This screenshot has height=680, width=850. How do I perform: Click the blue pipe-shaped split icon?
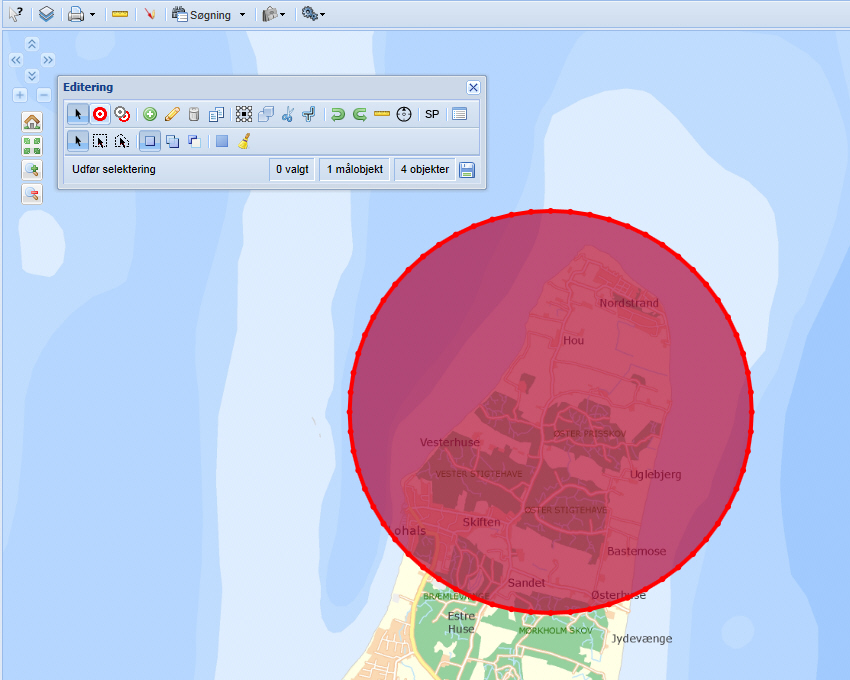tap(309, 114)
